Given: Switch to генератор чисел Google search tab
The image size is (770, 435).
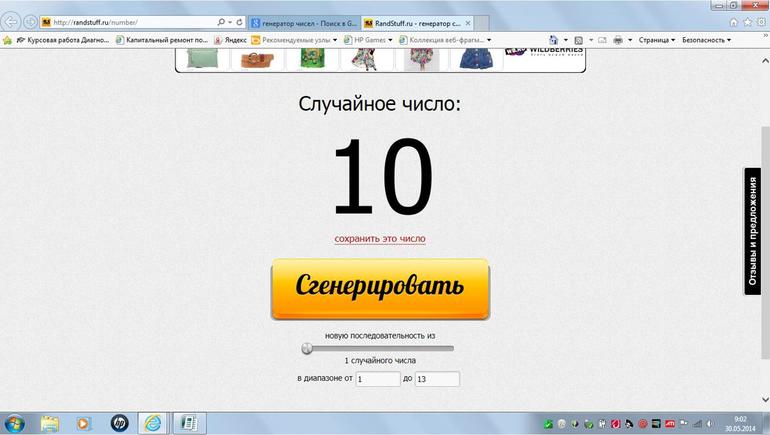Looking at the screenshot, I should (x=304, y=23).
